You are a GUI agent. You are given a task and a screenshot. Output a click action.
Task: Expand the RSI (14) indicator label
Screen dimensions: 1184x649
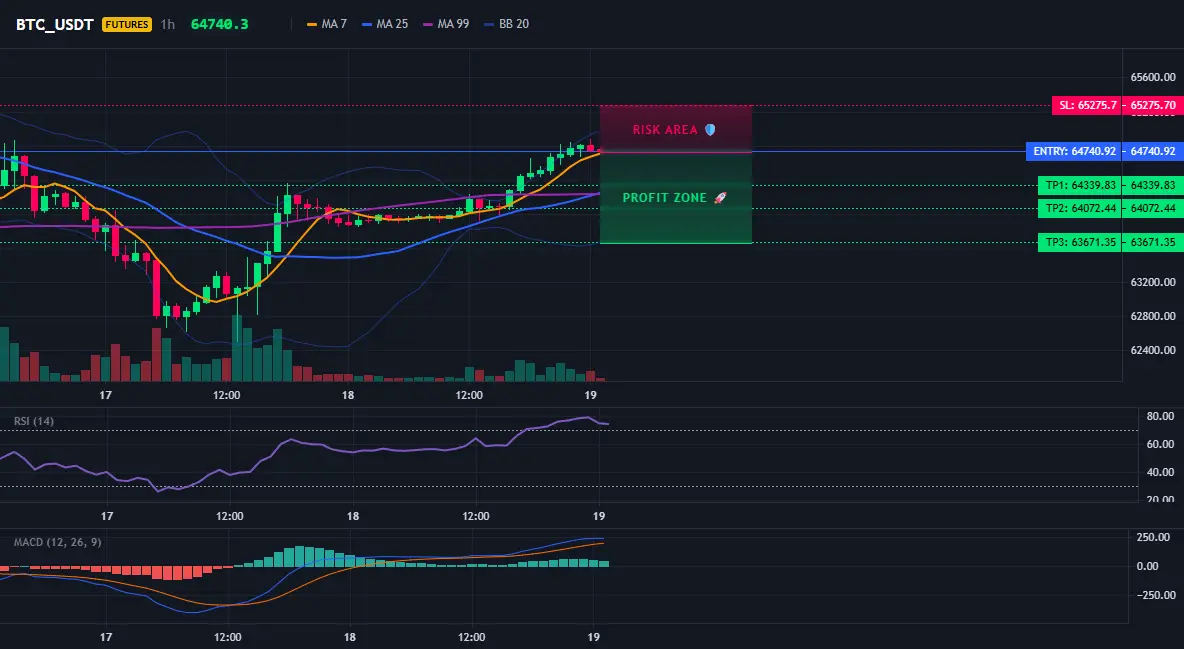[34, 421]
